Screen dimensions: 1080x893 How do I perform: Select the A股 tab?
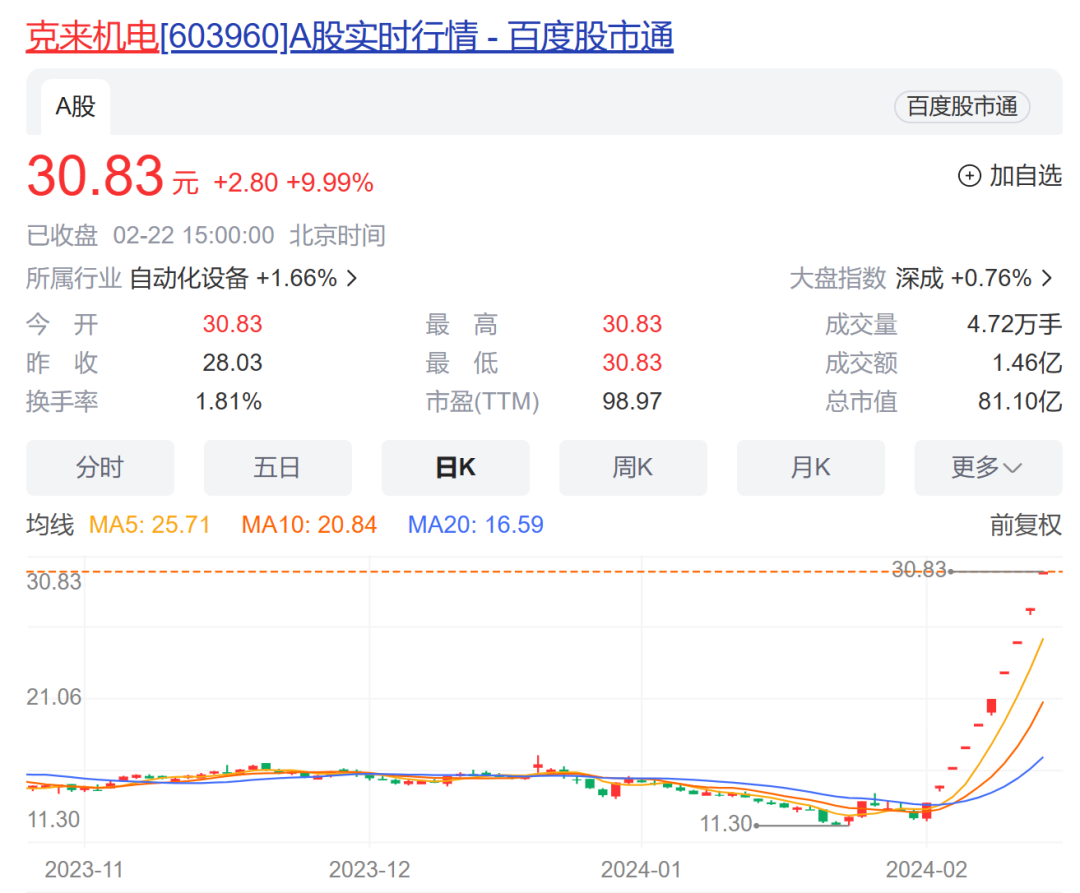point(75,105)
